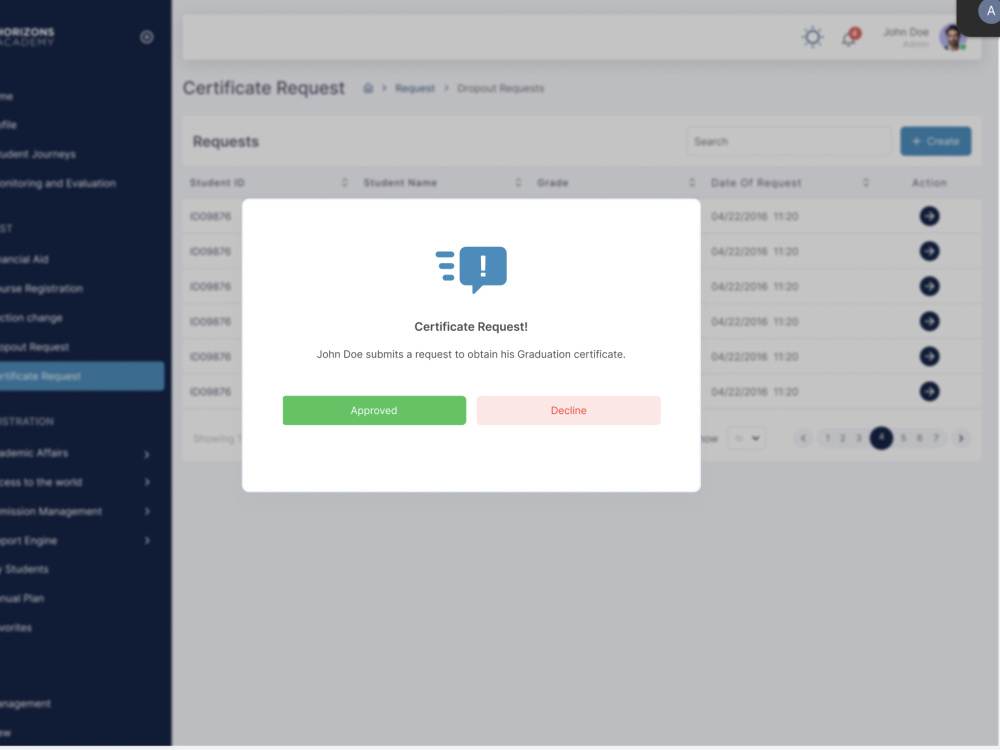The image size is (1000, 750).
Task: Select pagination page 2
Action: click(x=842, y=438)
